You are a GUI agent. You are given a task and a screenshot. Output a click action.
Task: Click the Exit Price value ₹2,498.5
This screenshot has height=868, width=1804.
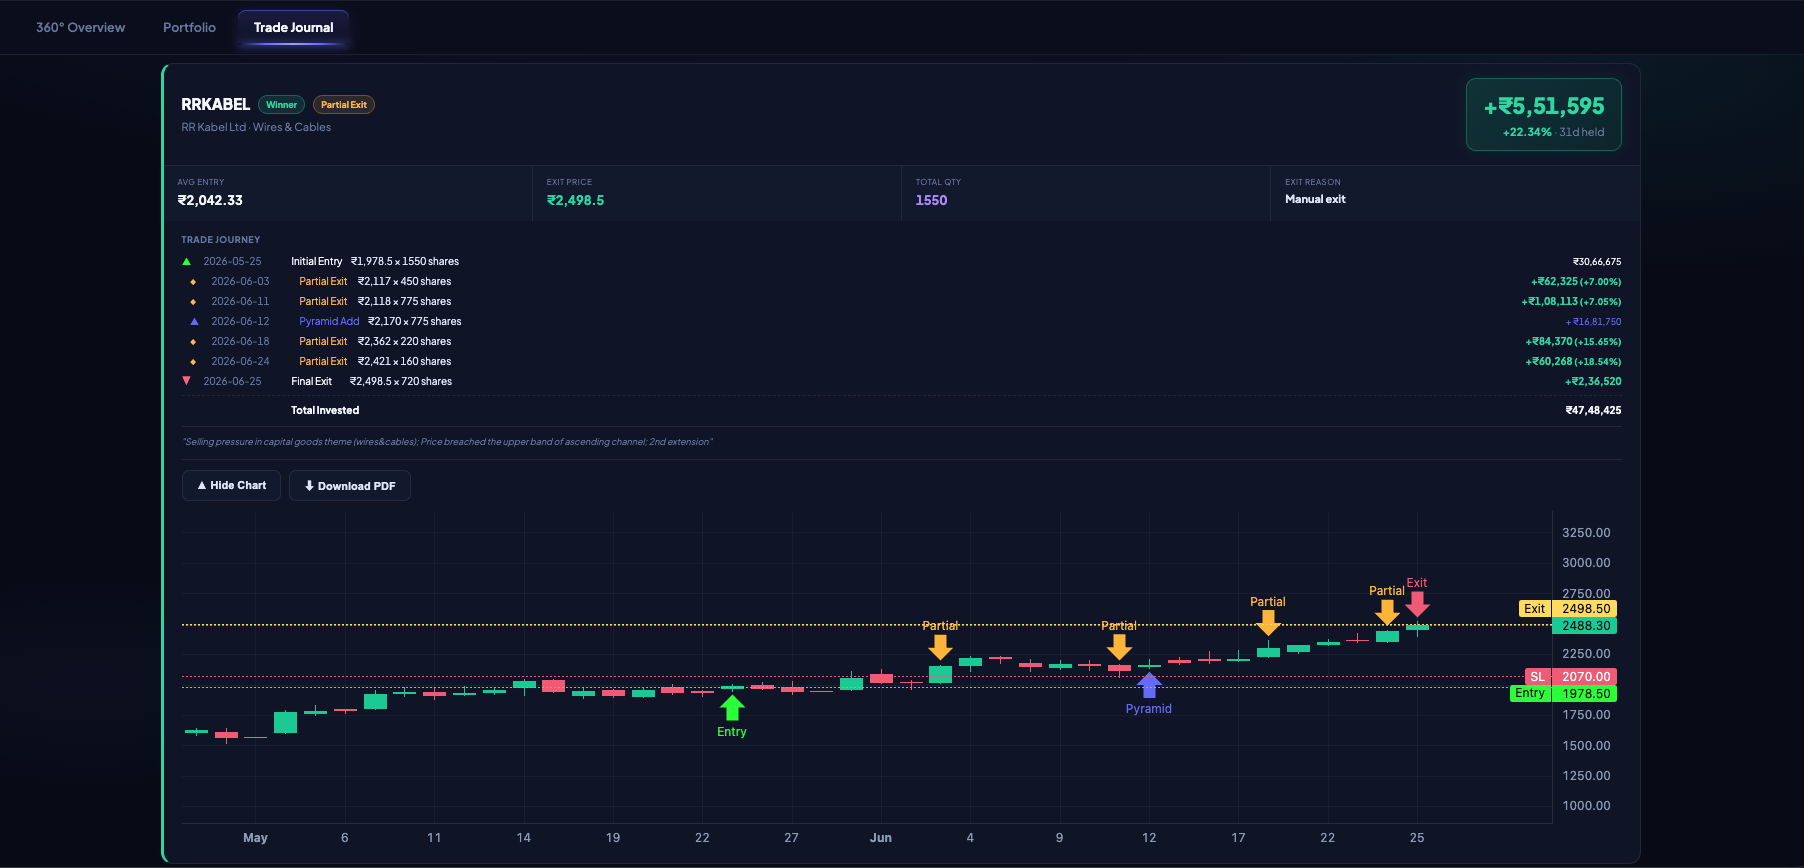[x=575, y=200]
